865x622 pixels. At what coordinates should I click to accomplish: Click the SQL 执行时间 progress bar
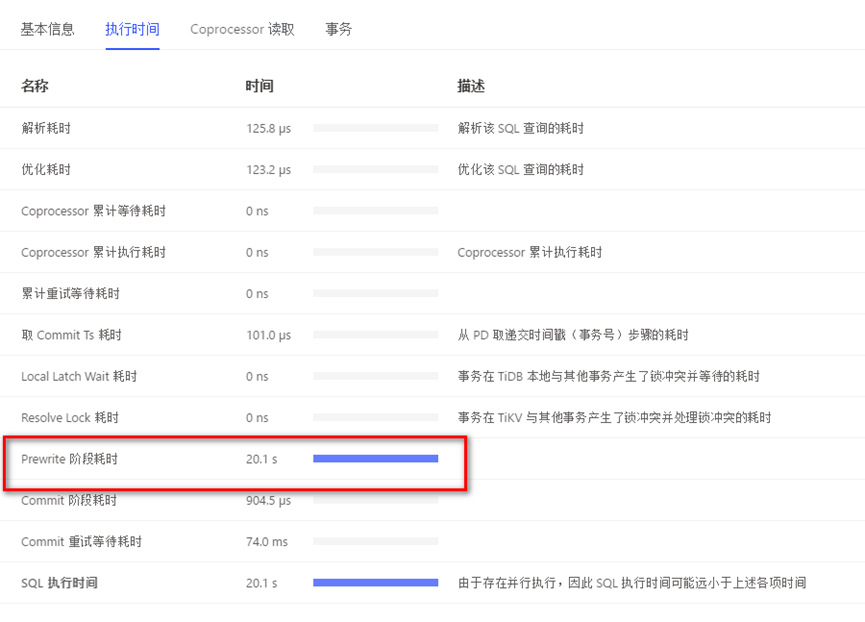tap(375, 582)
